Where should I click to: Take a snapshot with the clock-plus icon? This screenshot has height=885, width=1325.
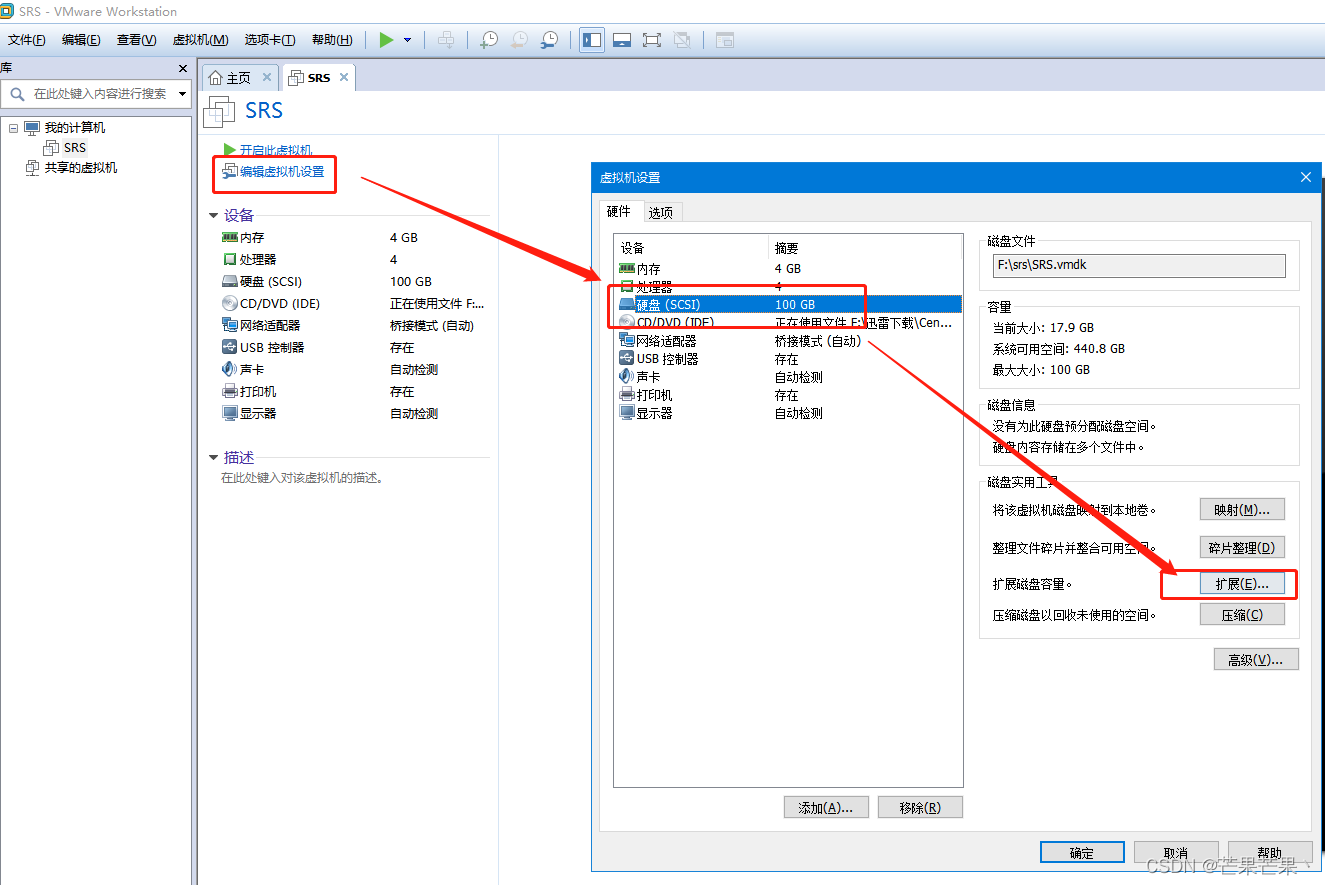(x=489, y=40)
